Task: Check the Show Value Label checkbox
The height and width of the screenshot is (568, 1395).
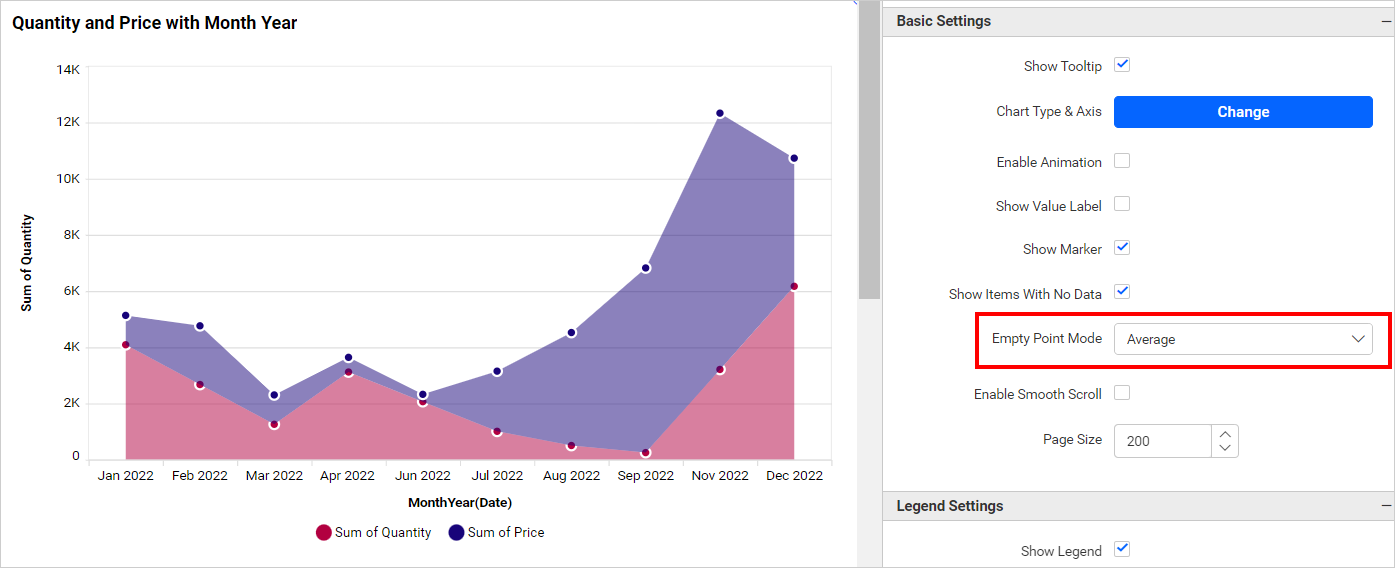Action: [1122, 204]
